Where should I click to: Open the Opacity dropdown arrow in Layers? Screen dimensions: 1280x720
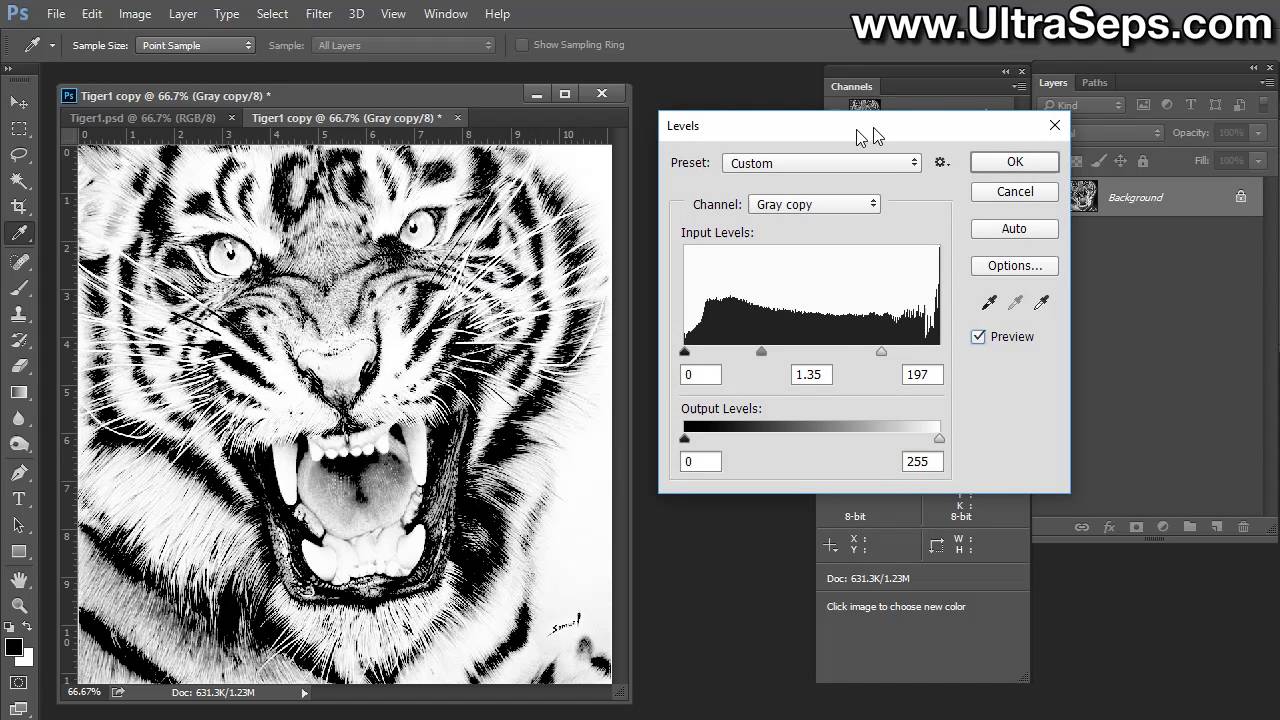[1257, 133]
